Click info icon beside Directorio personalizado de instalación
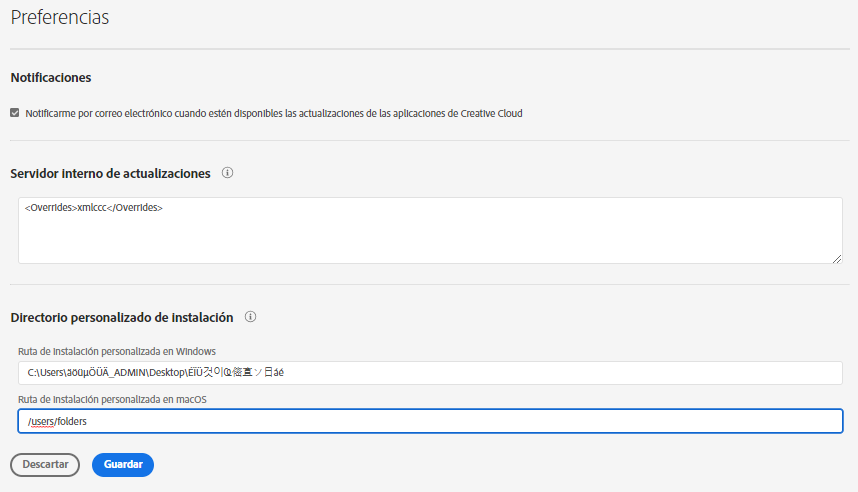 coord(250,317)
